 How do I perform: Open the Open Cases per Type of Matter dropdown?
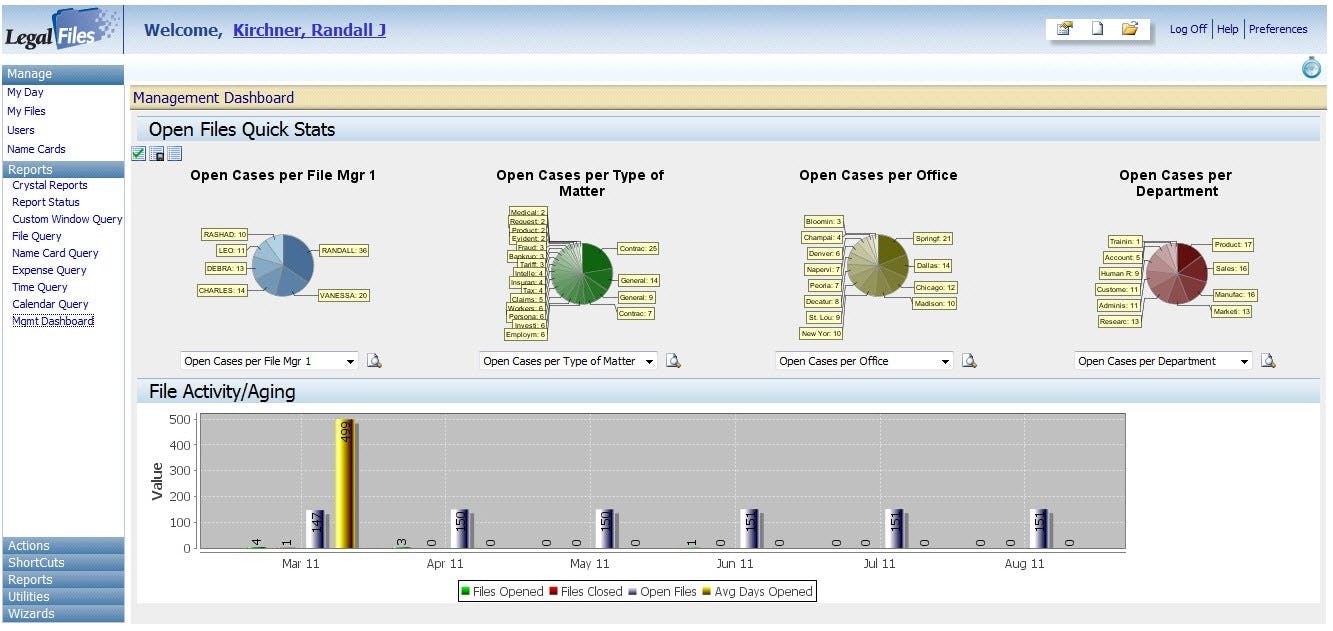(567, 360)
